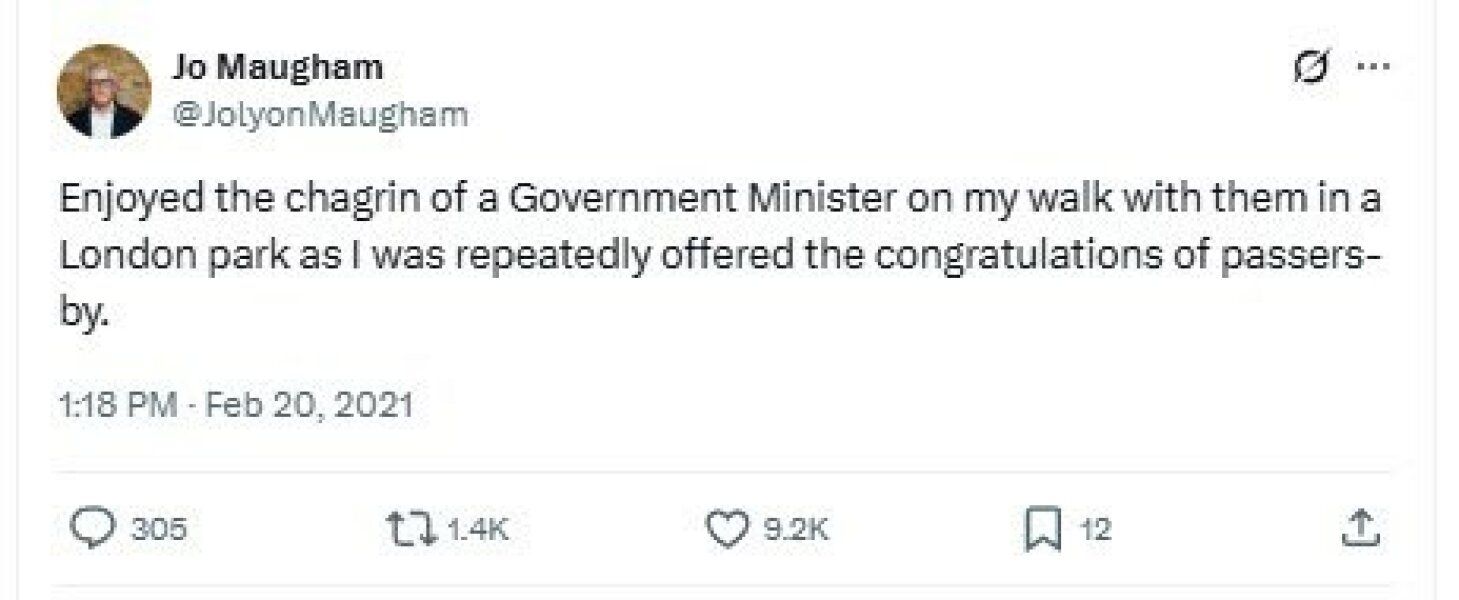Screen dimensions: 1459x600
Task: Bookmark the tweet with the bookmark icon
Action: coord(1043,529)
